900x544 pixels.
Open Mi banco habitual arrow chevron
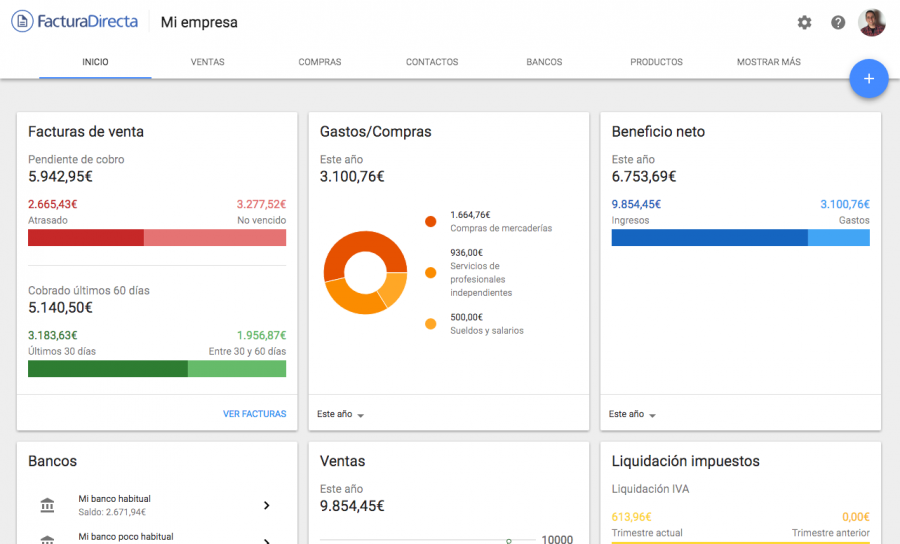[266, 506]
